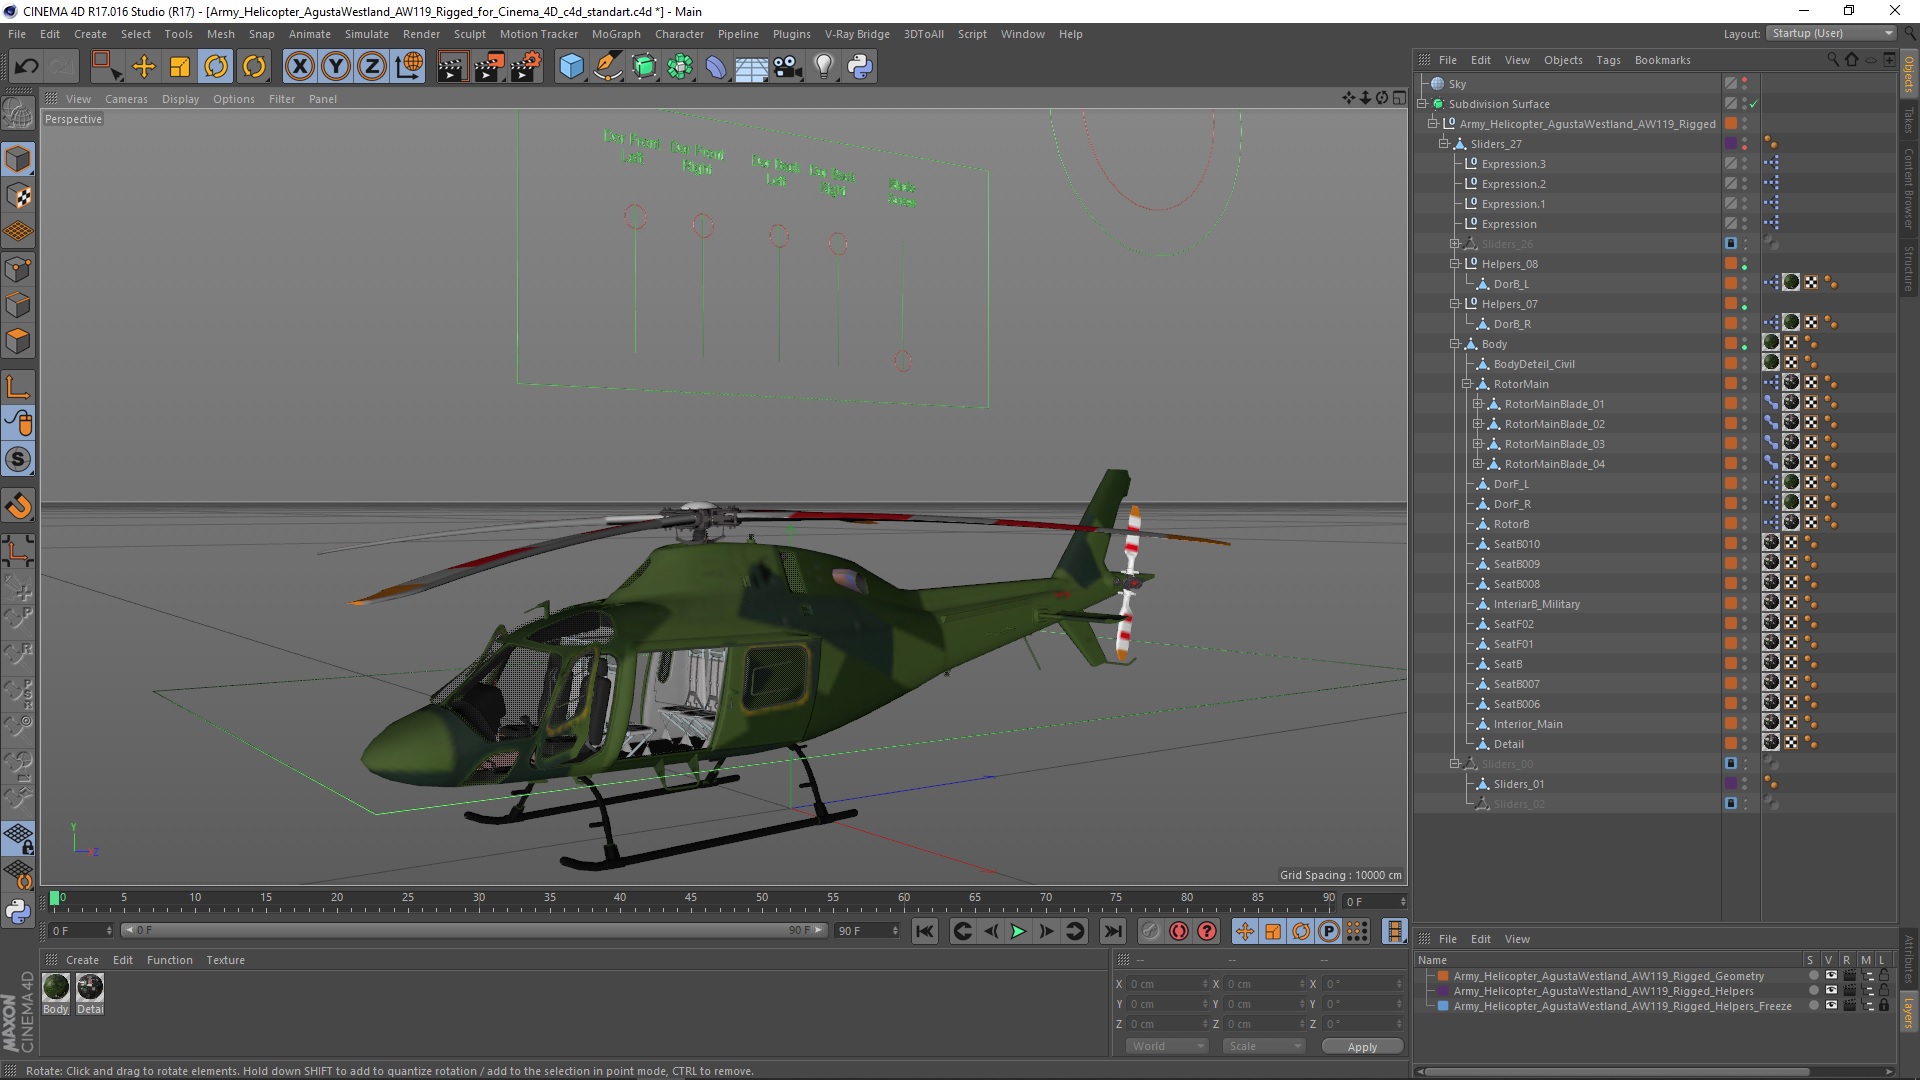Click Render View clapperboard icon
Image resolution: width=1920 pixels, height=1080 pixels.
pyautogui.click(x=452, y=67)
